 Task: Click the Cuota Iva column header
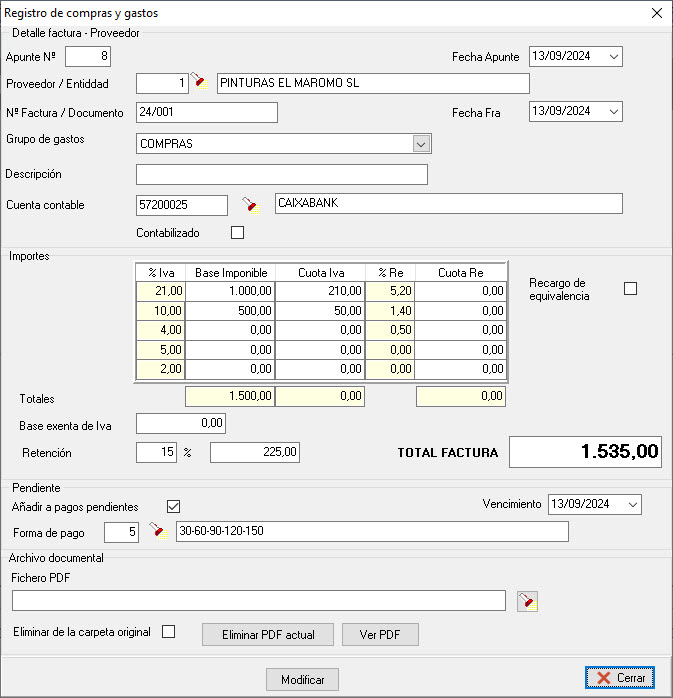[320, 272]
